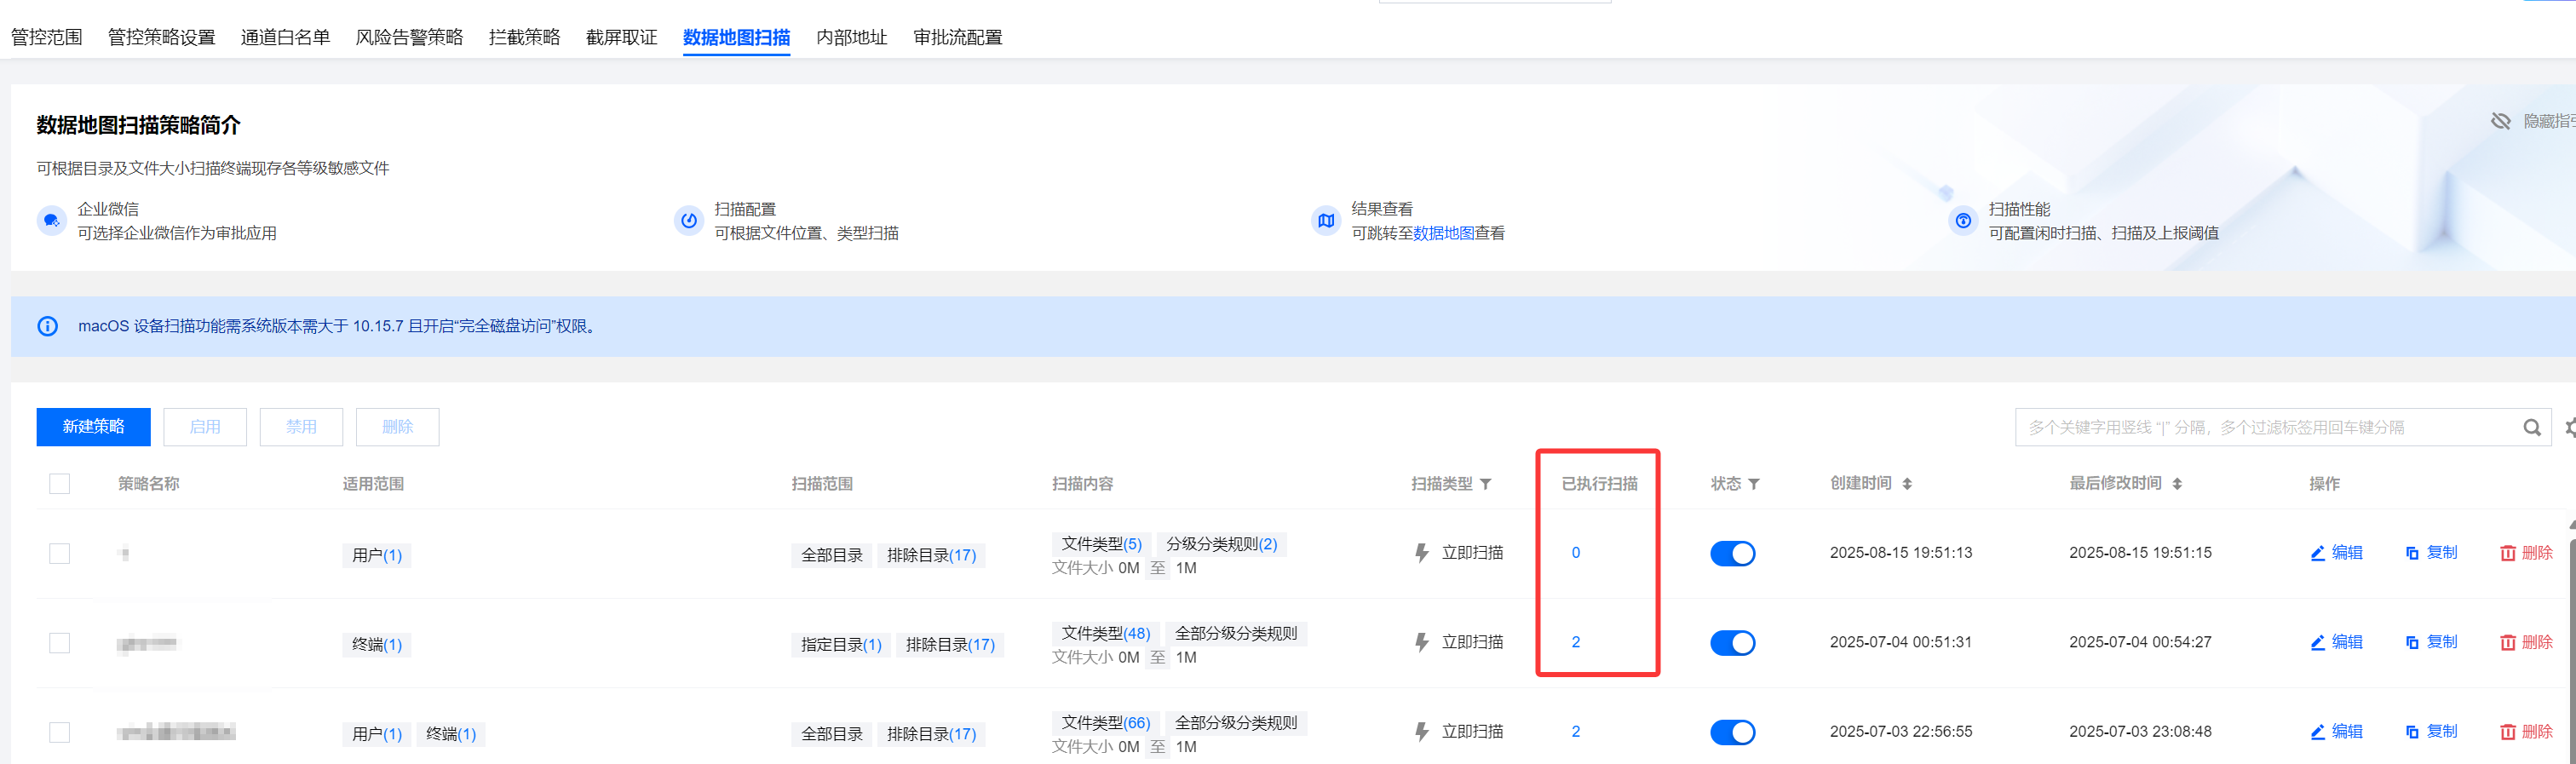Edit the policy created 2025-07-03 22:56:55
Image resolution: width=2576 pixels, height=764 pixels.
[x=2336, y=732]
